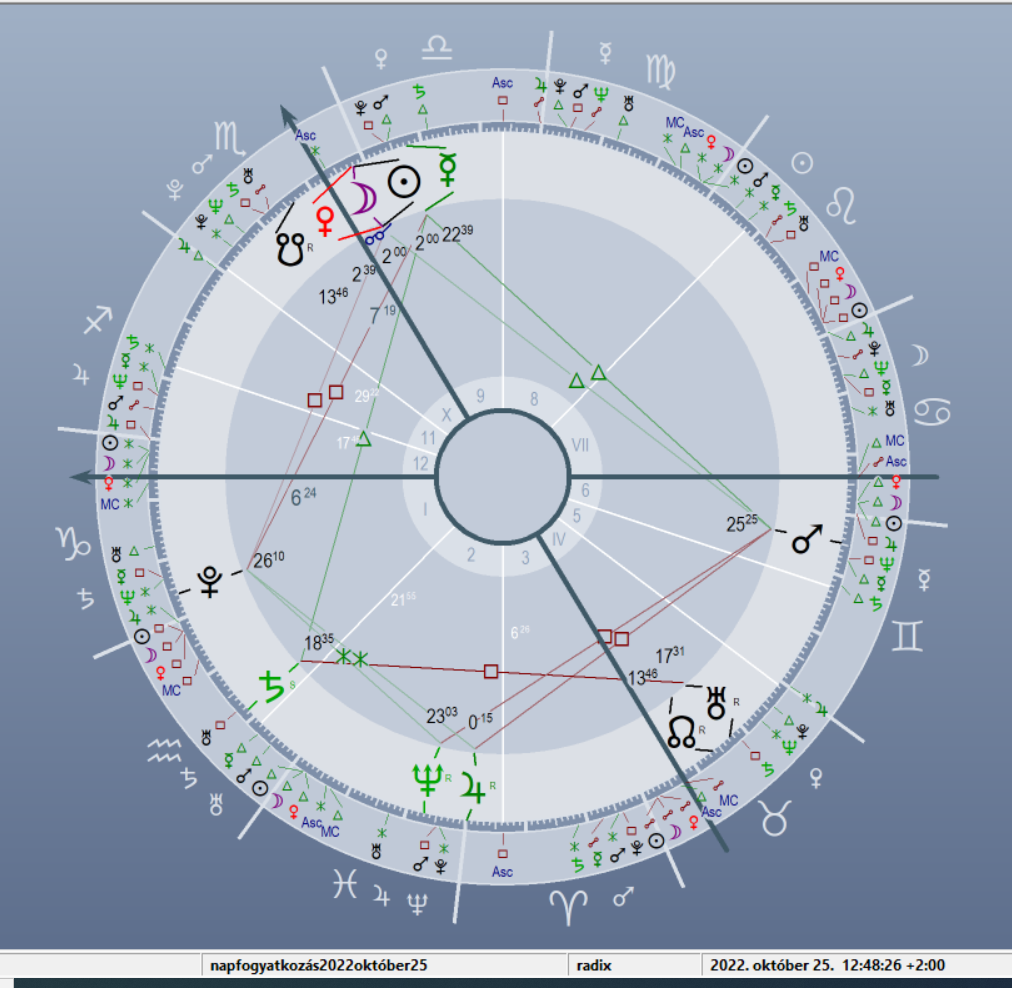Click the date and time in status bar
This screenshot has height=988, width=1012.
point(827,966)
